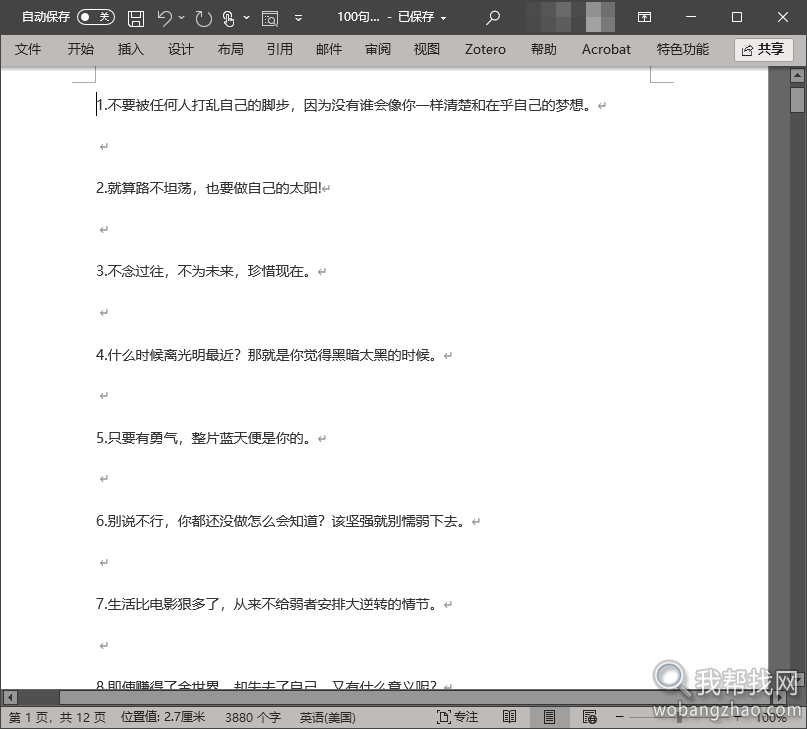Image resolution: width=807 pixels, height=729 pixels.
Task: Click the Redo icon
Action: pos(204,19)
